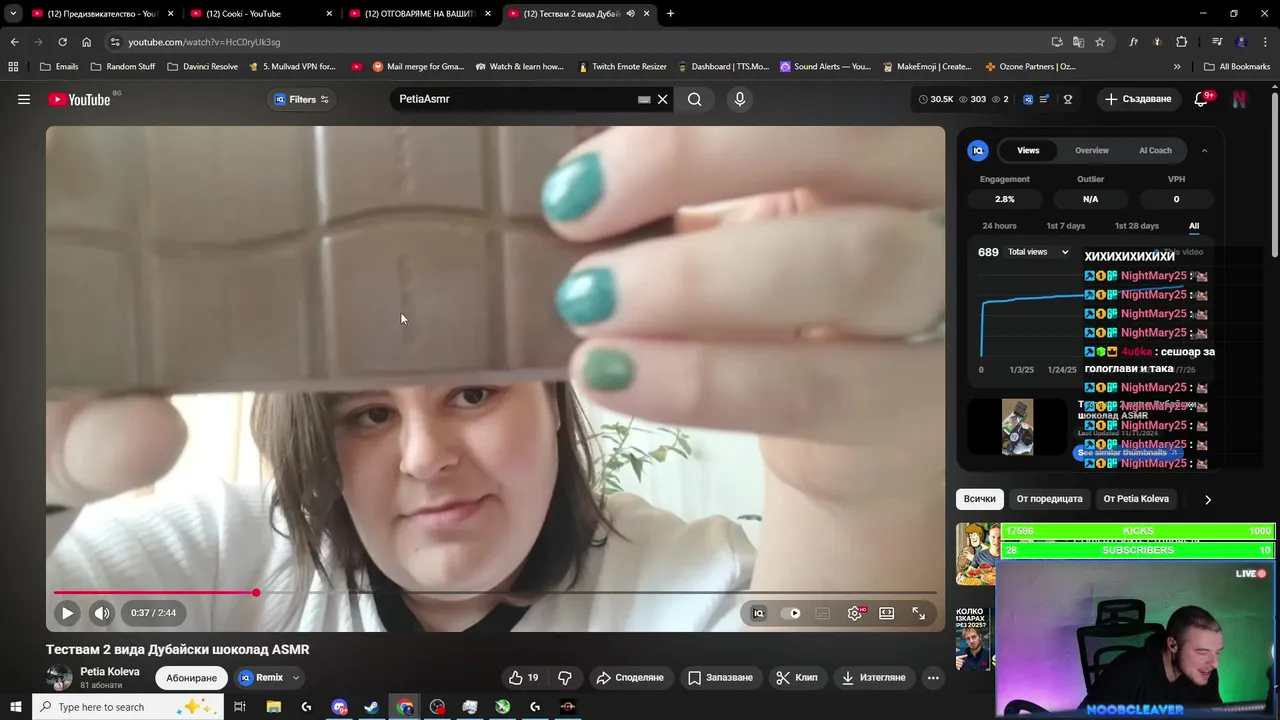
Task: Focus the YouTube search input field
Action: pyautogui.click(x=515, y=99)
